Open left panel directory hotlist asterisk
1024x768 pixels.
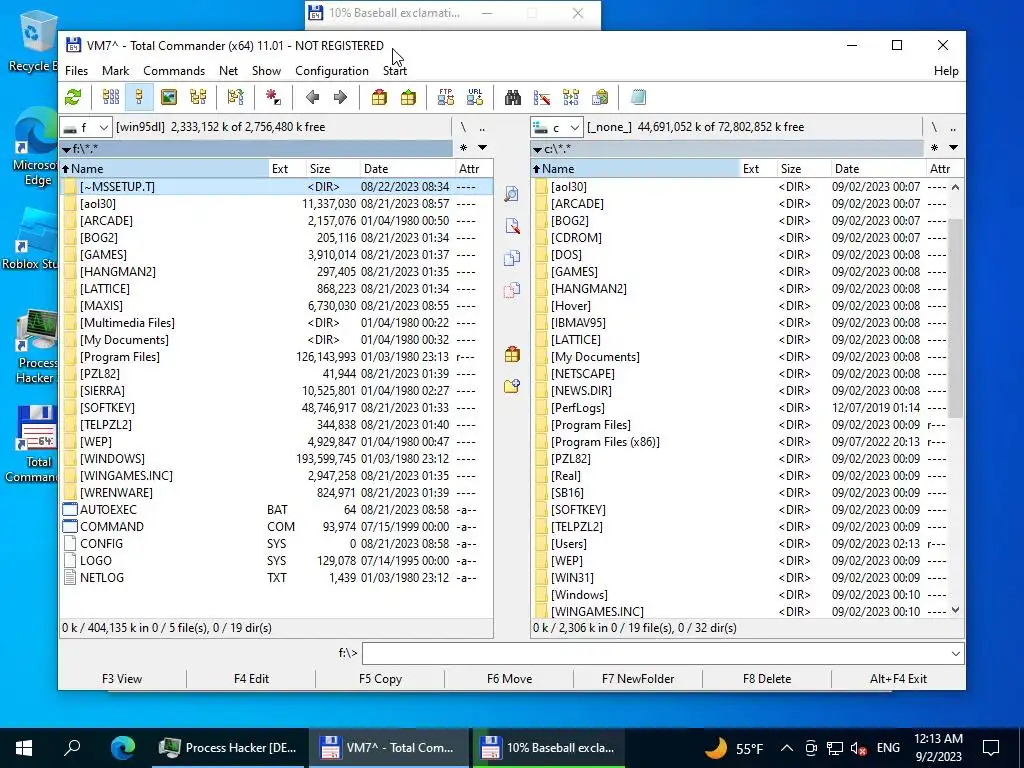(x=464, y=148)
